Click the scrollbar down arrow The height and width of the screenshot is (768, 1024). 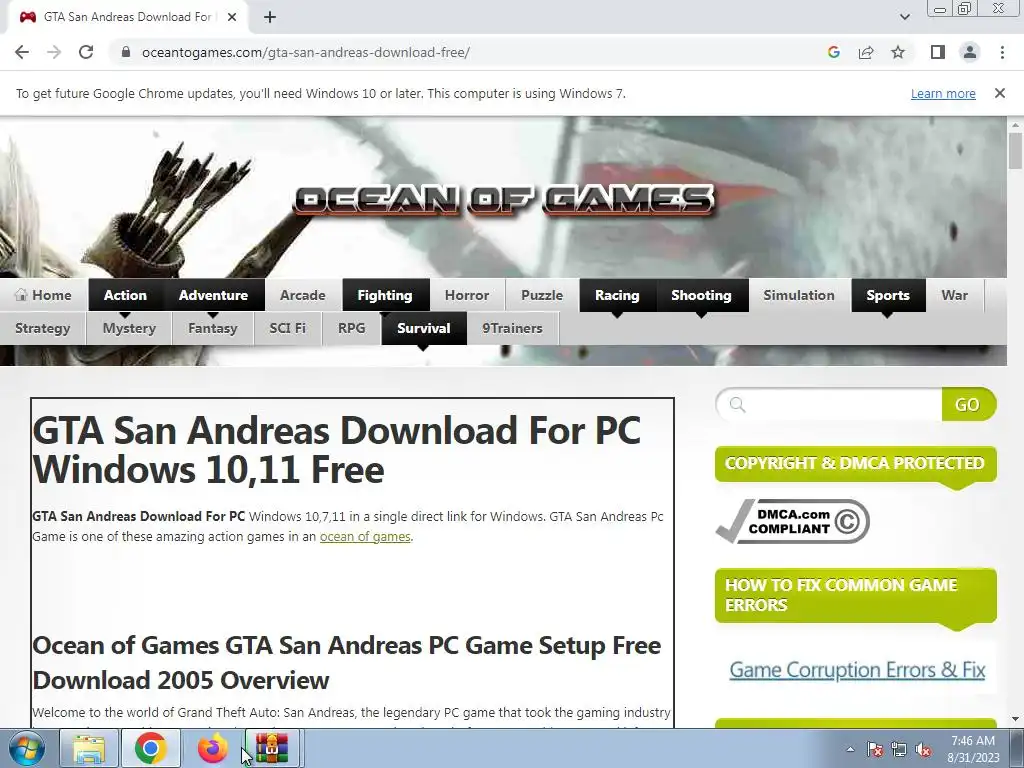1015,719
